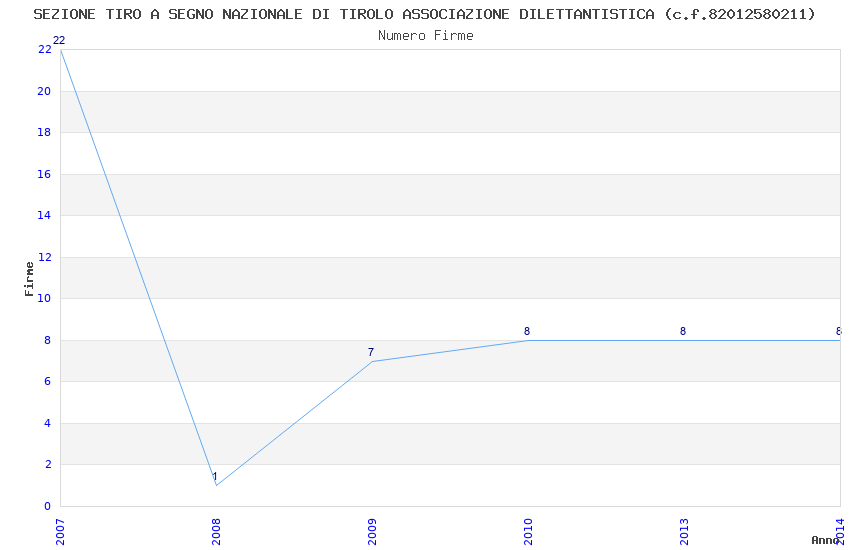Select the 2013 x-axis year label
850x550 pixels.
(684, 532)
